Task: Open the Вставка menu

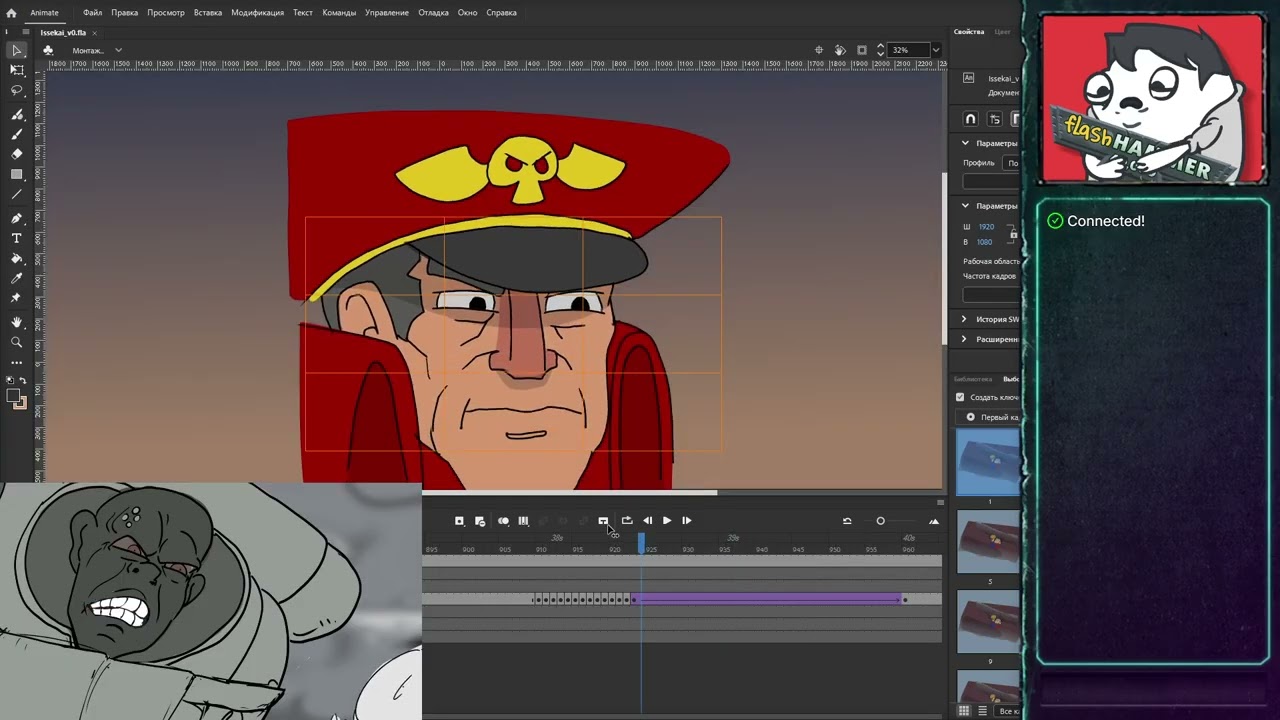Action: click(x=208, y=13)
